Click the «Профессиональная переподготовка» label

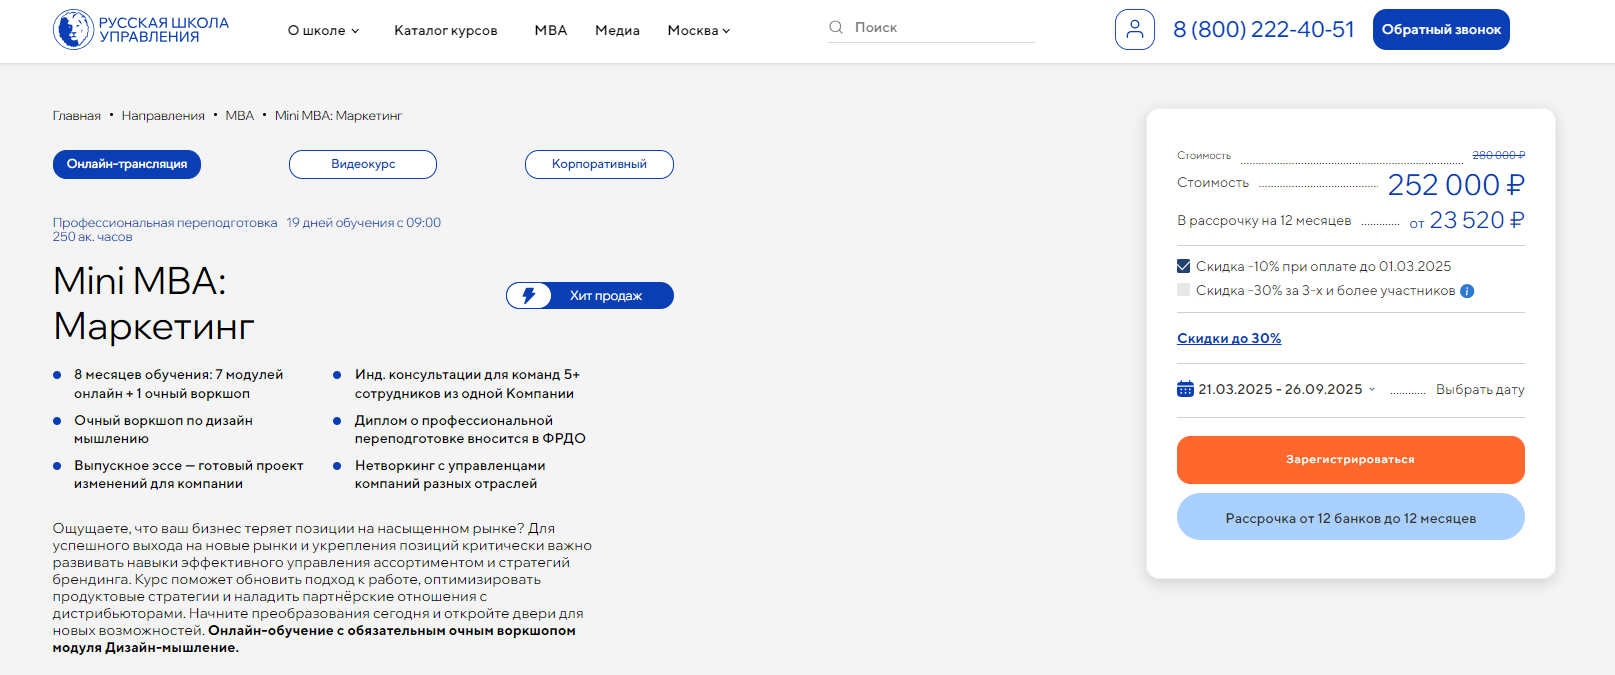(165, 223)
